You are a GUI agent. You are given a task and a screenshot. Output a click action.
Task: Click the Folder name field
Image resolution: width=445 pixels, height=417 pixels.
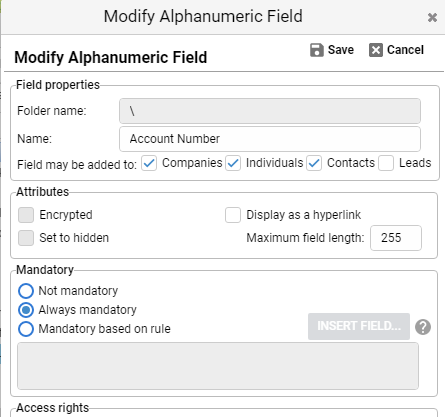(x=270, y=111)
